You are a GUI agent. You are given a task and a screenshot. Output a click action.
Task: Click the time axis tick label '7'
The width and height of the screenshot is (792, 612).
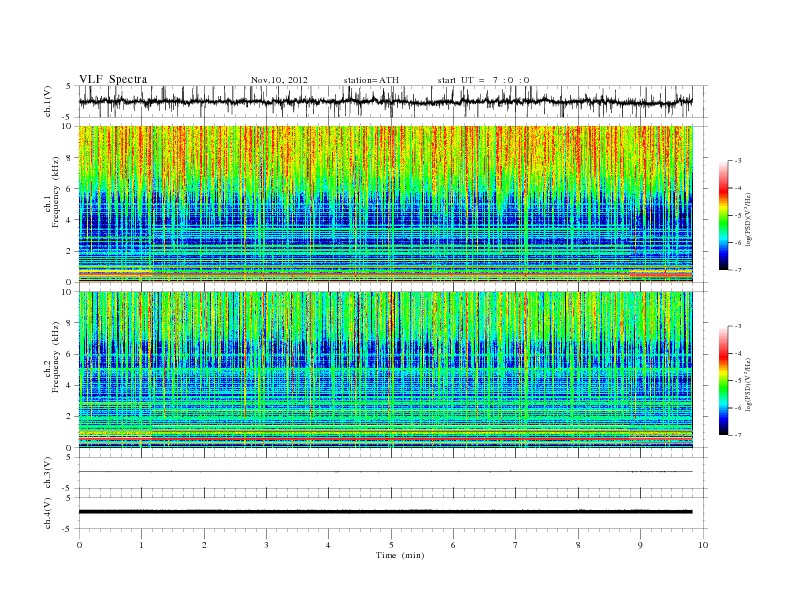pyautogui.click(x=516, y=545)
